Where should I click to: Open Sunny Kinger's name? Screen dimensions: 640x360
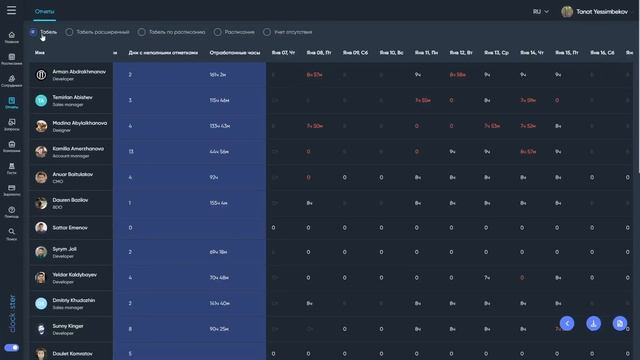68,326
